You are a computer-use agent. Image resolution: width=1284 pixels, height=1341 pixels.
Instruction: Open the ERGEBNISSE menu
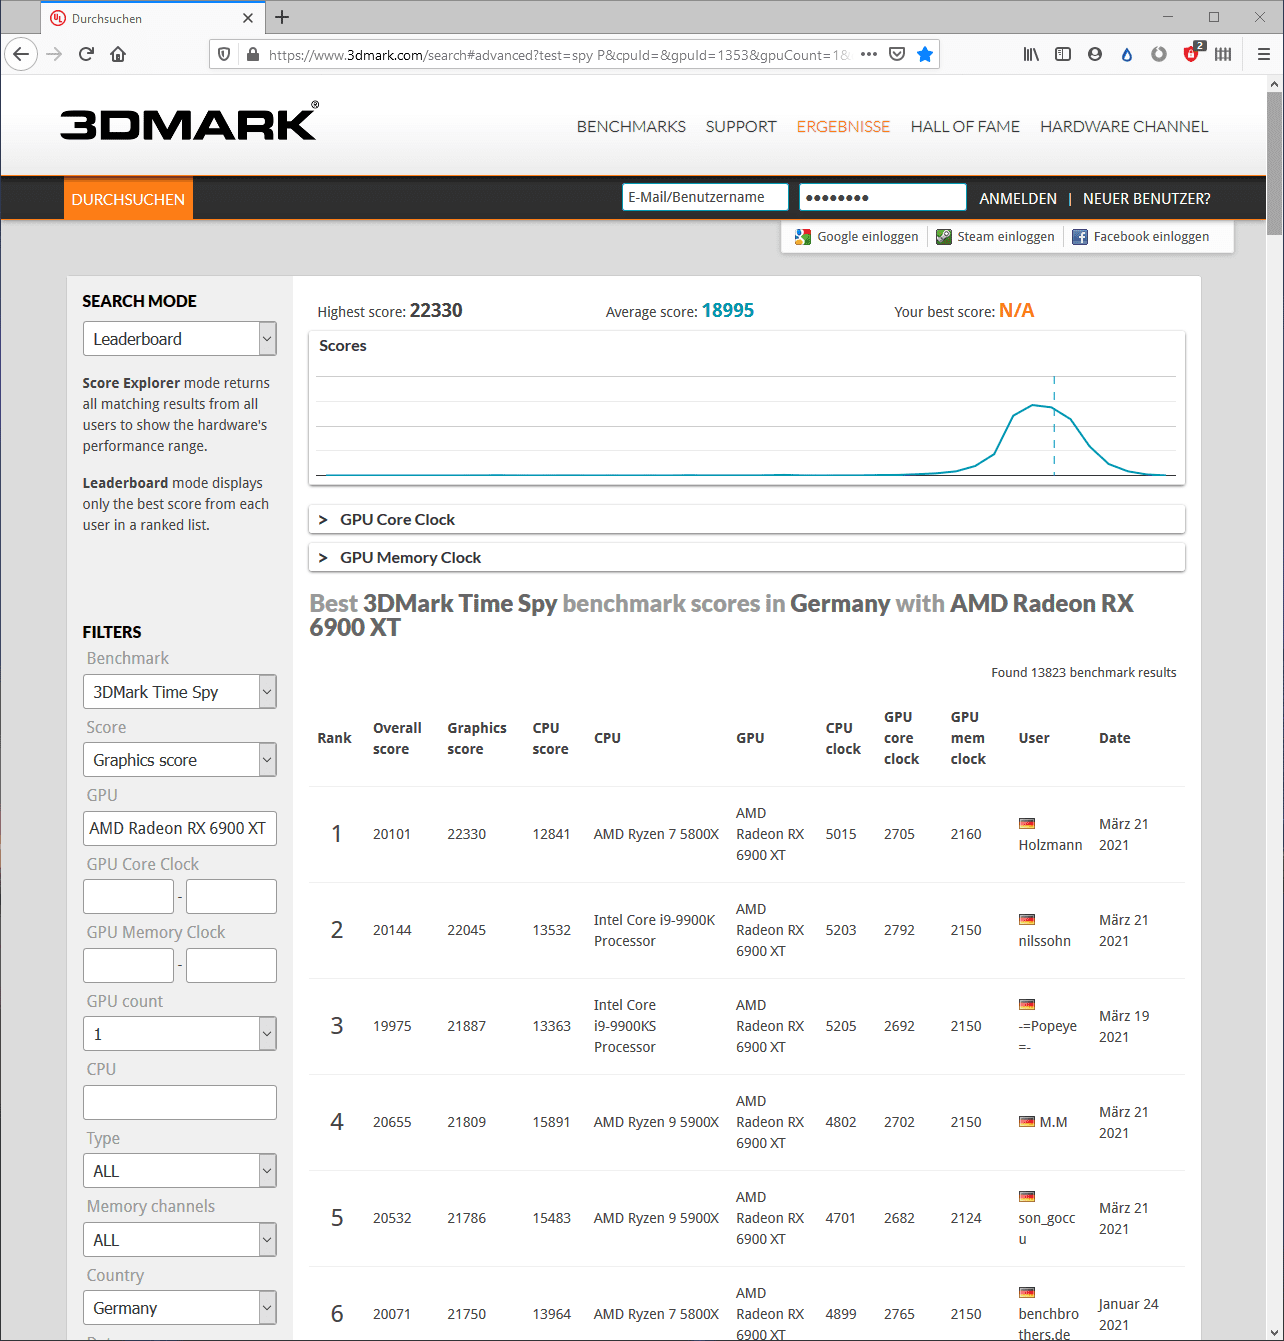point(843,127)
